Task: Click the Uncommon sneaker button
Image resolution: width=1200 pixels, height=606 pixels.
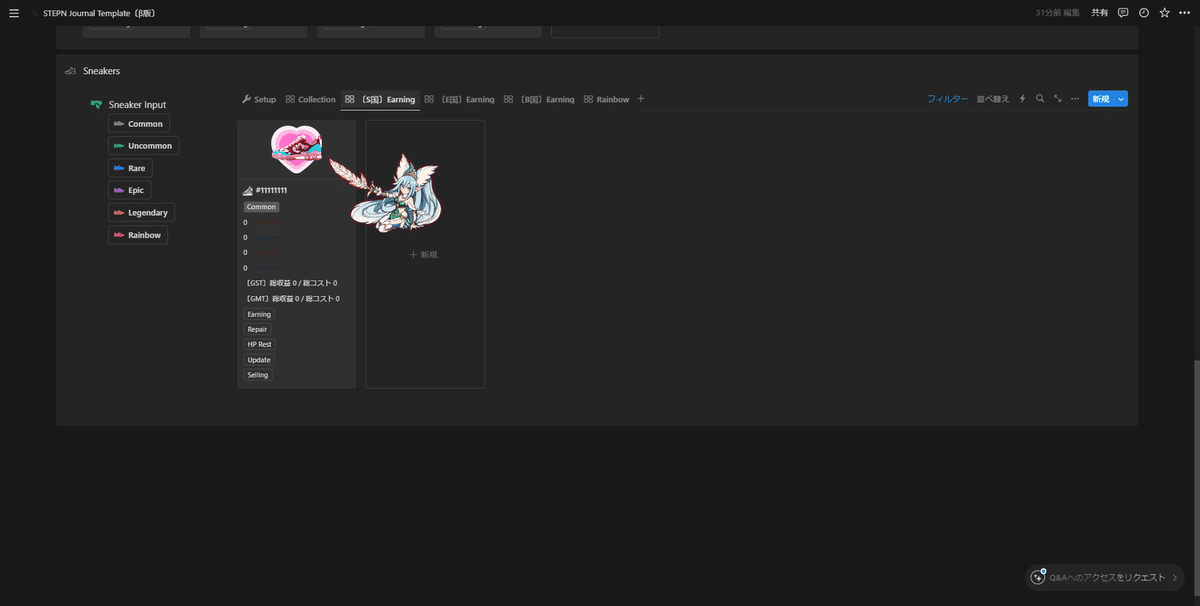Action: coord(143,146)
